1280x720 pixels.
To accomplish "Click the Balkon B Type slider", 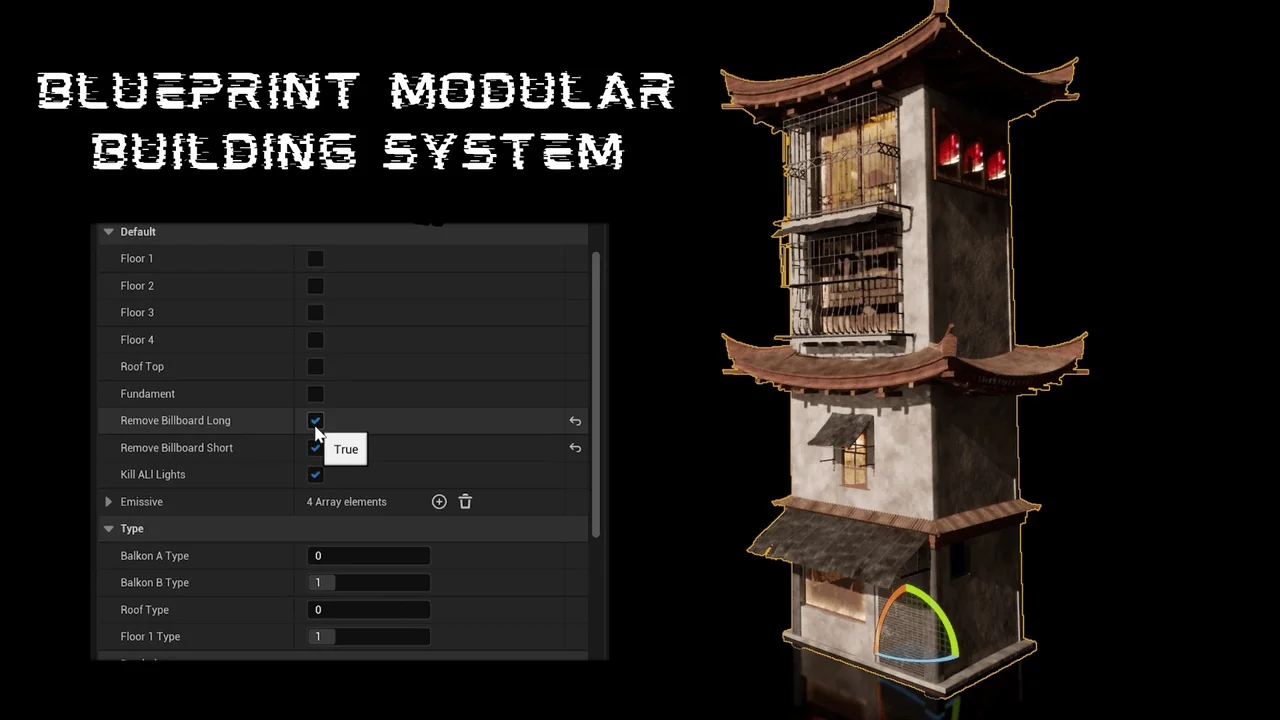I will click(368, 583).
